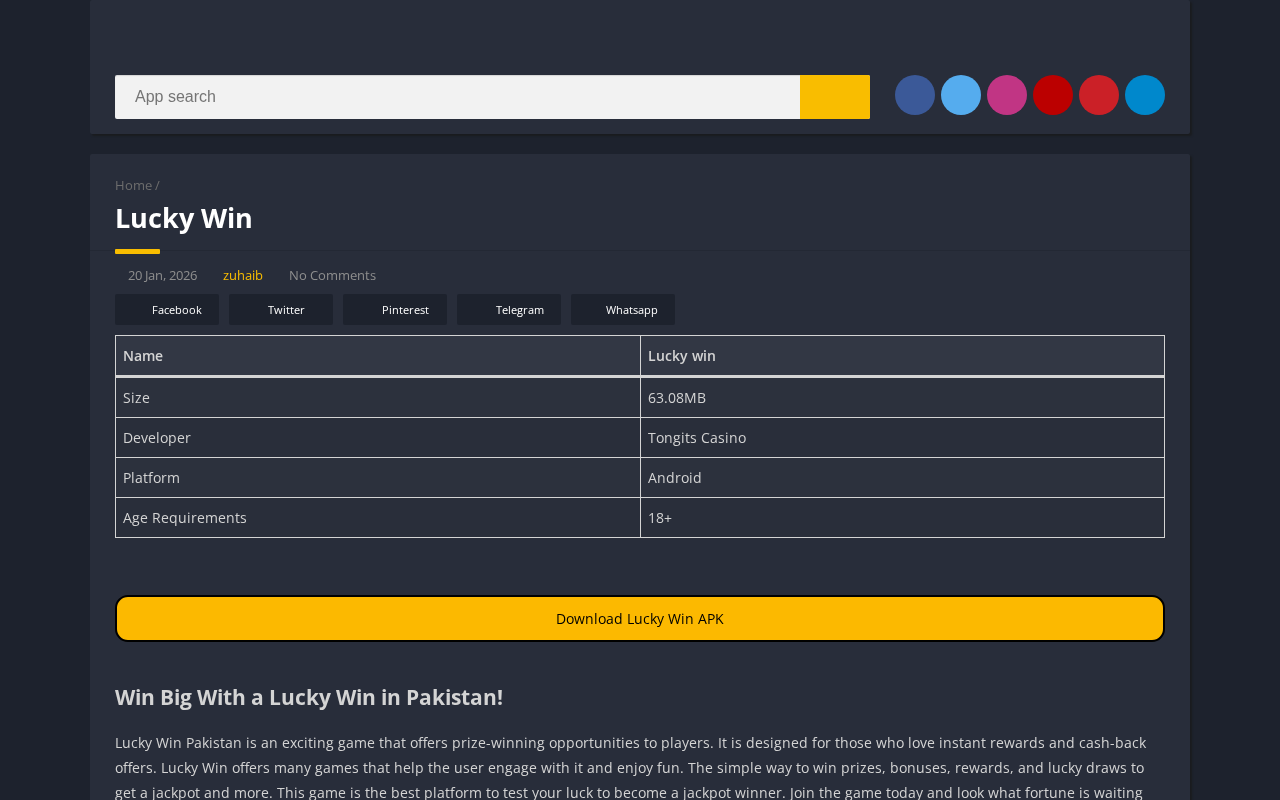Click the 20 Jan, 2026 post date

[162, 275]
